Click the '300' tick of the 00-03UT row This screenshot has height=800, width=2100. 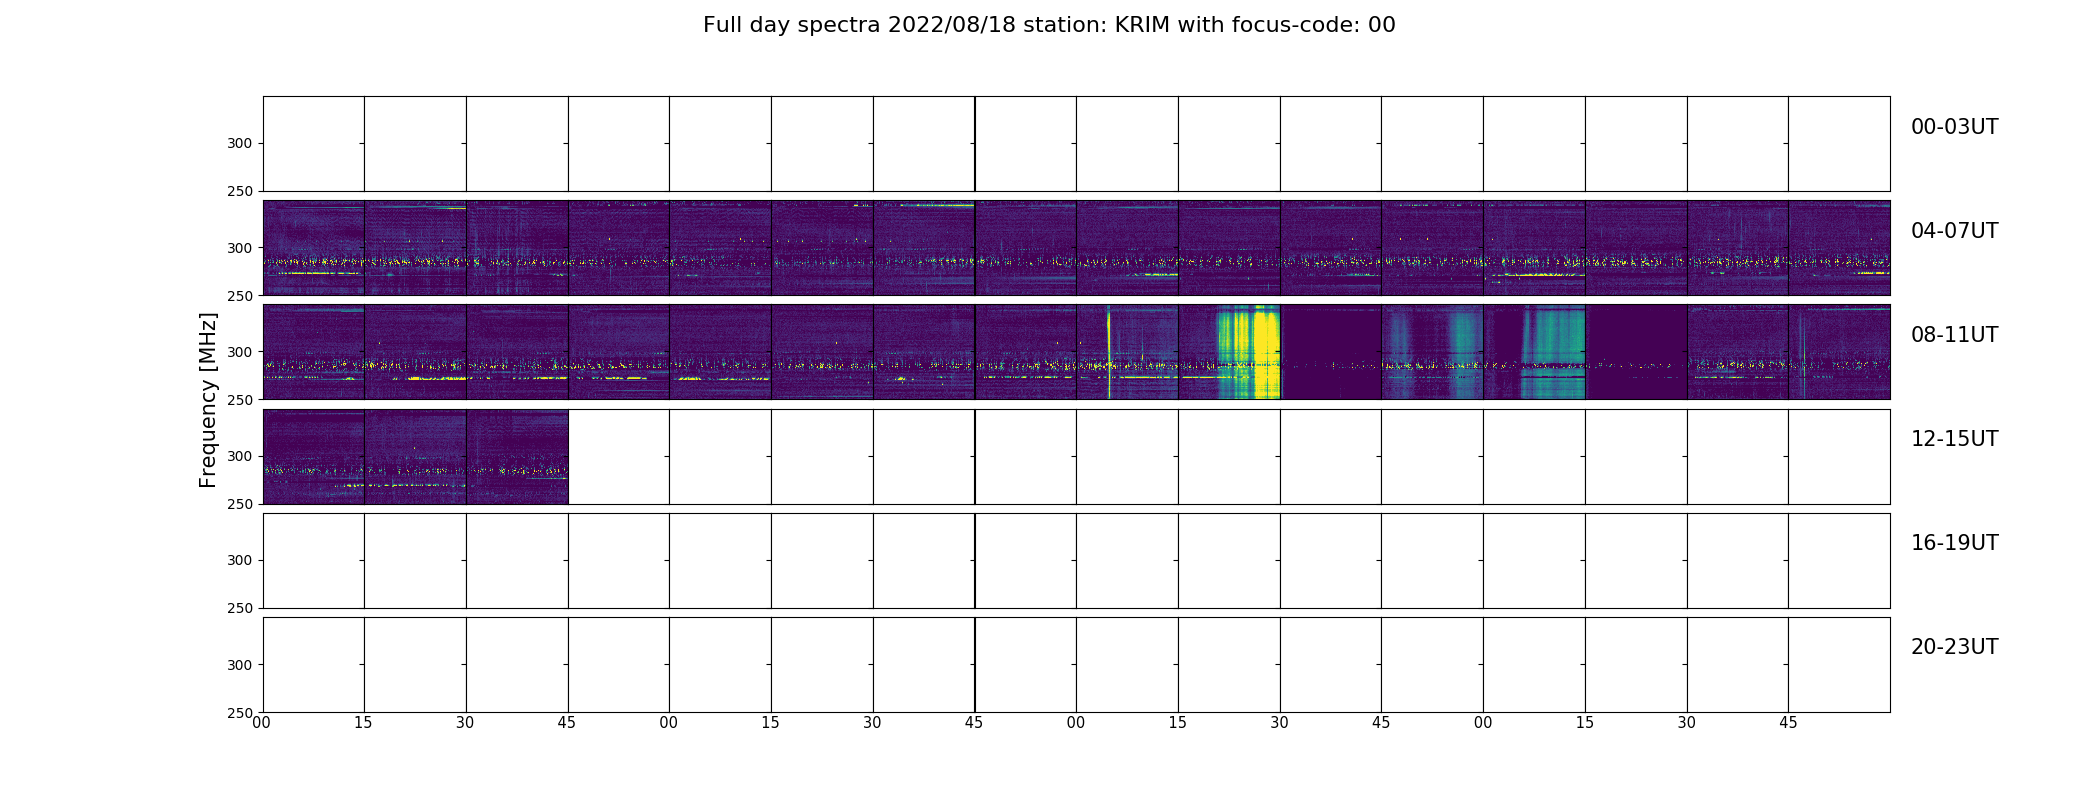click(x=239, y=144)
